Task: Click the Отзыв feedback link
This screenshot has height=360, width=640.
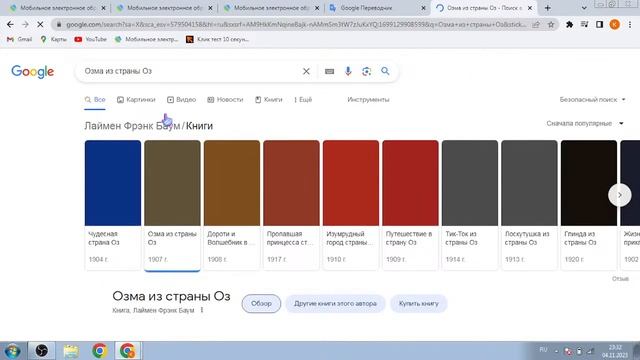Action: pyautogui.click(x=620, y=279)
